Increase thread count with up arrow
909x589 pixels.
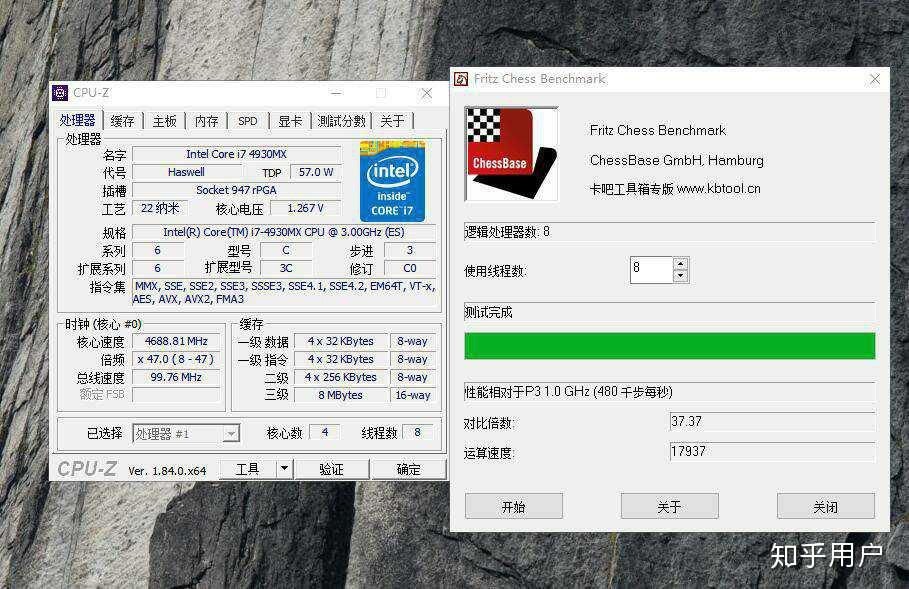pyautogui.click(x=681, y=264)
